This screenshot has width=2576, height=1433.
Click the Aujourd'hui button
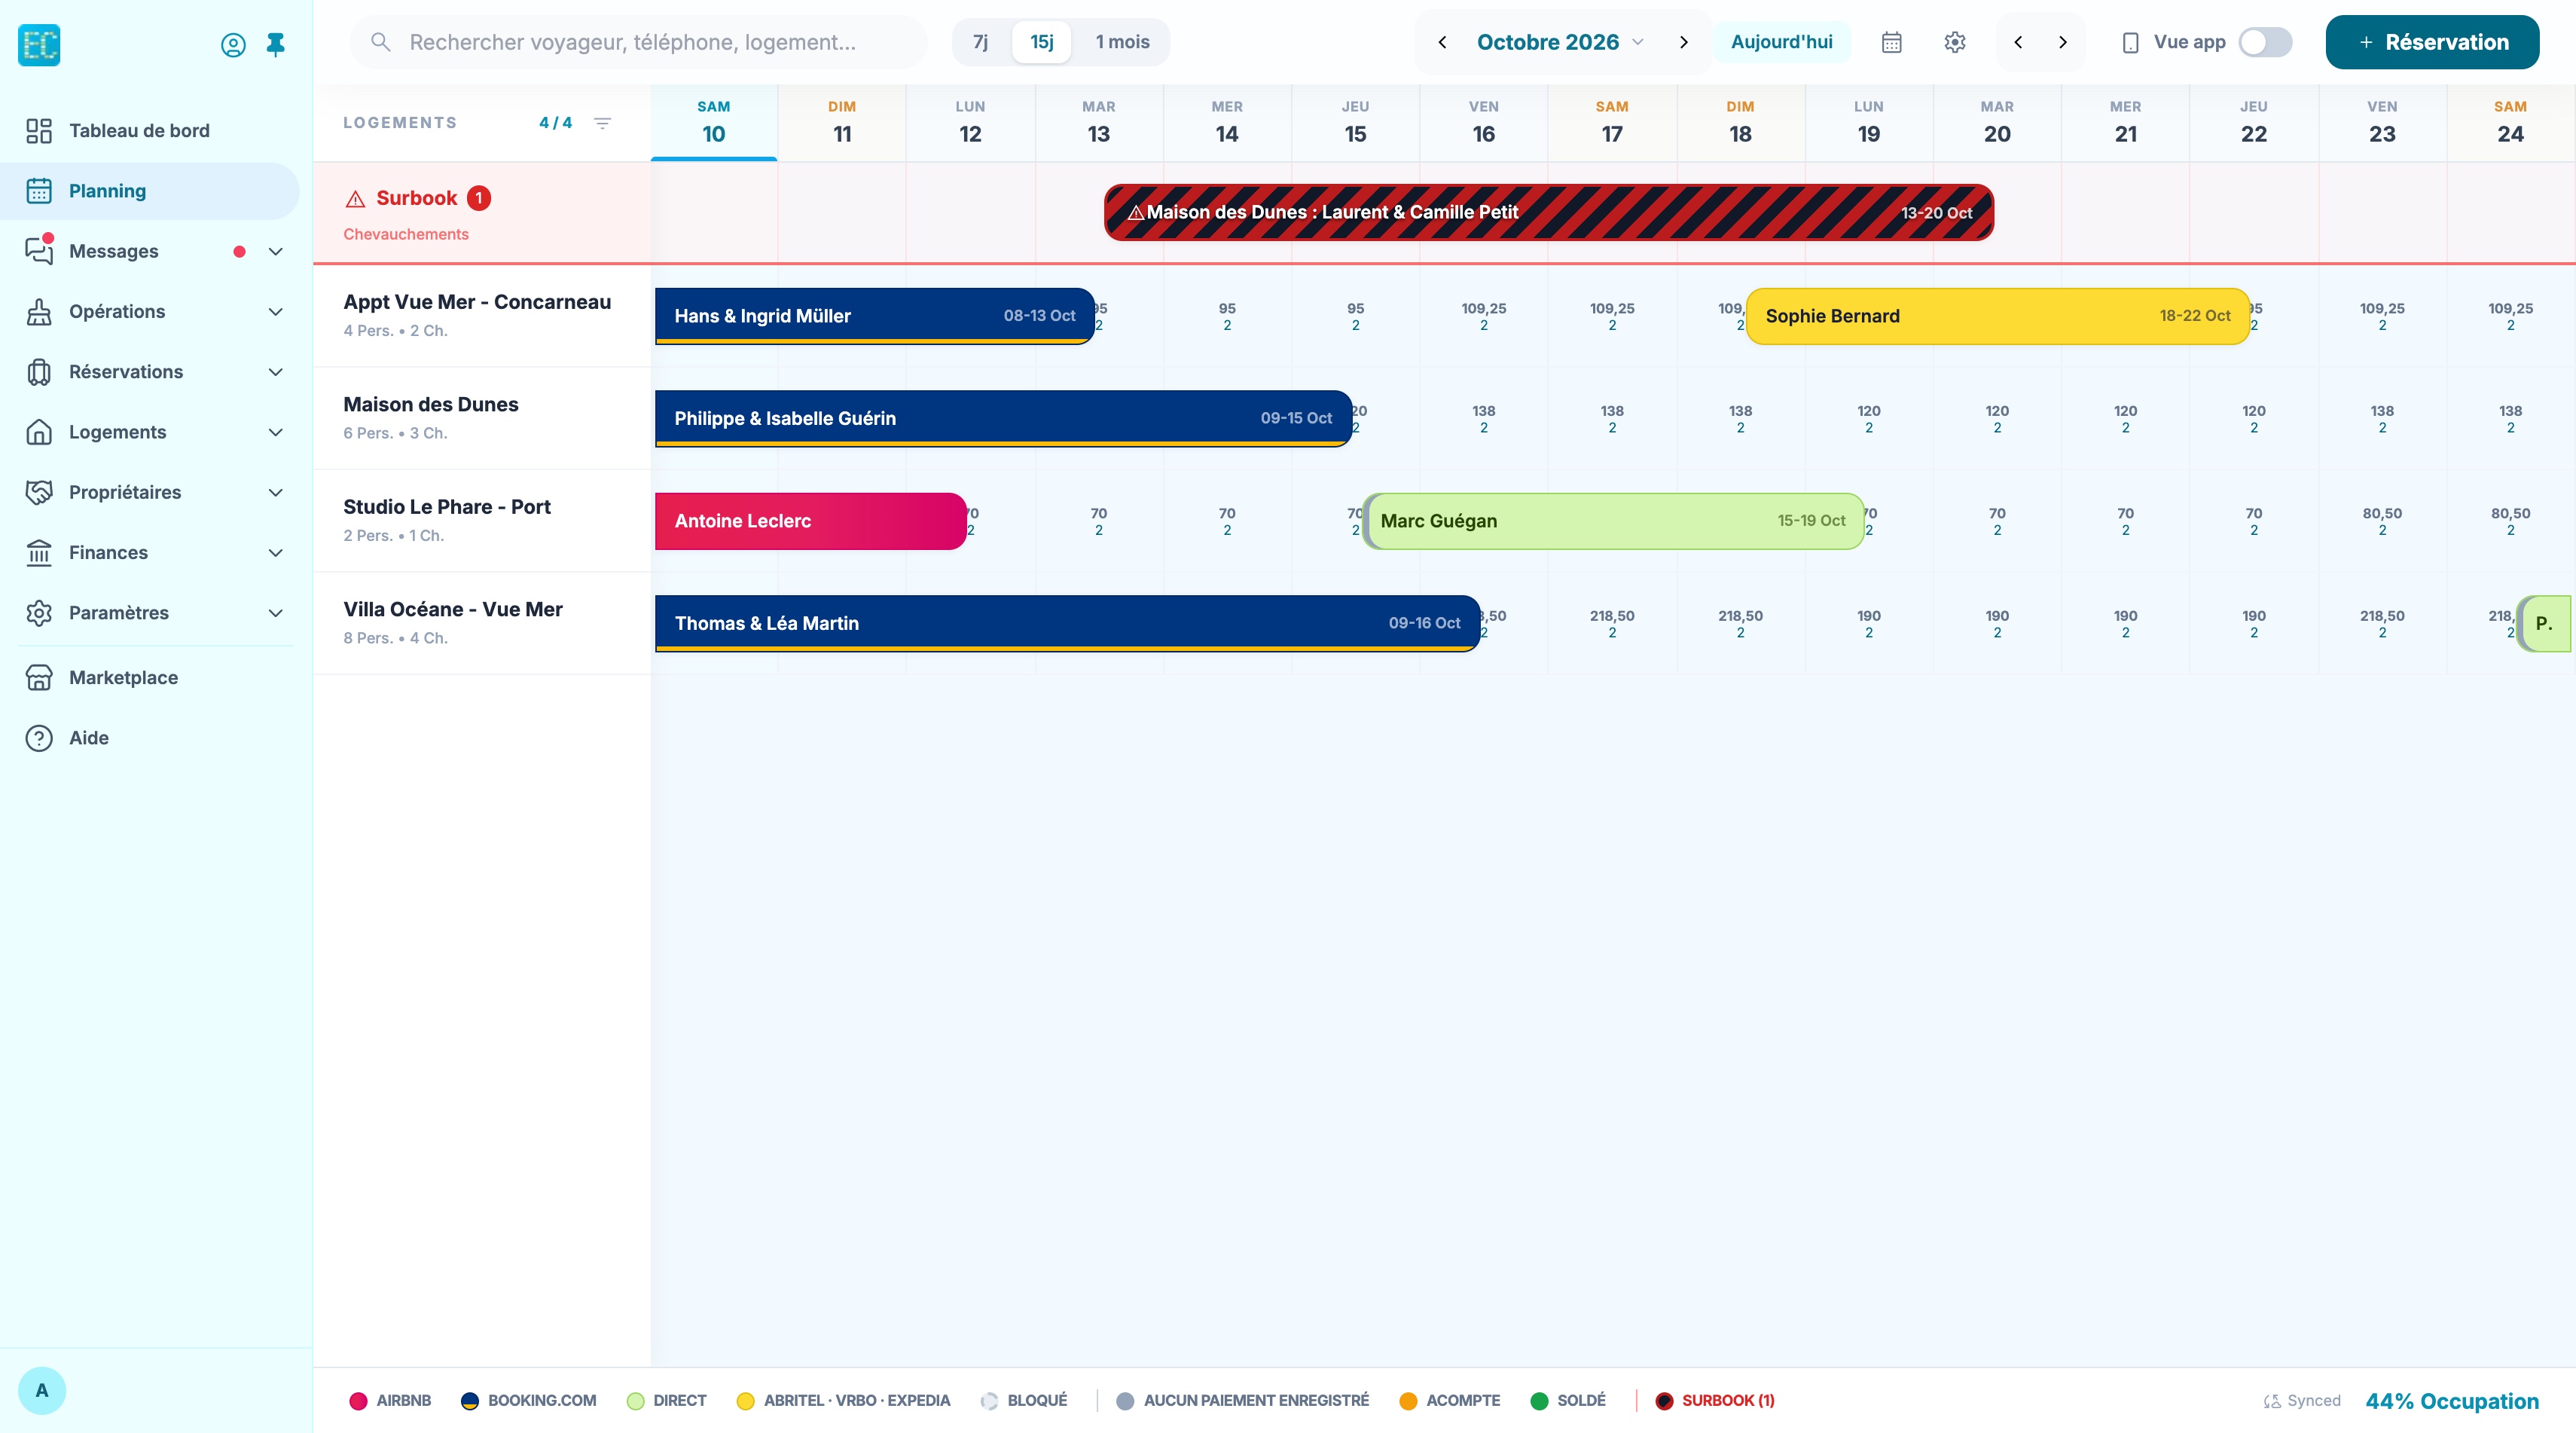point(1782,42)
